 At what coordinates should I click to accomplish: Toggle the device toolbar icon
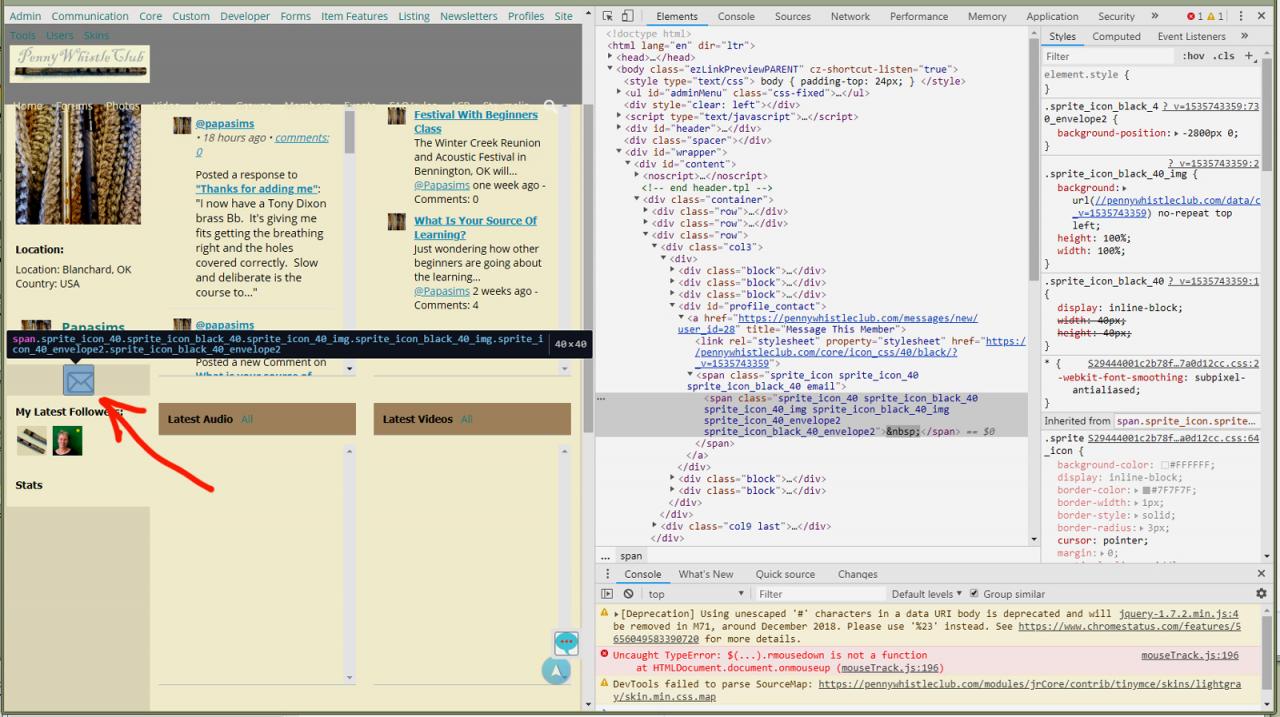(627, 16)
